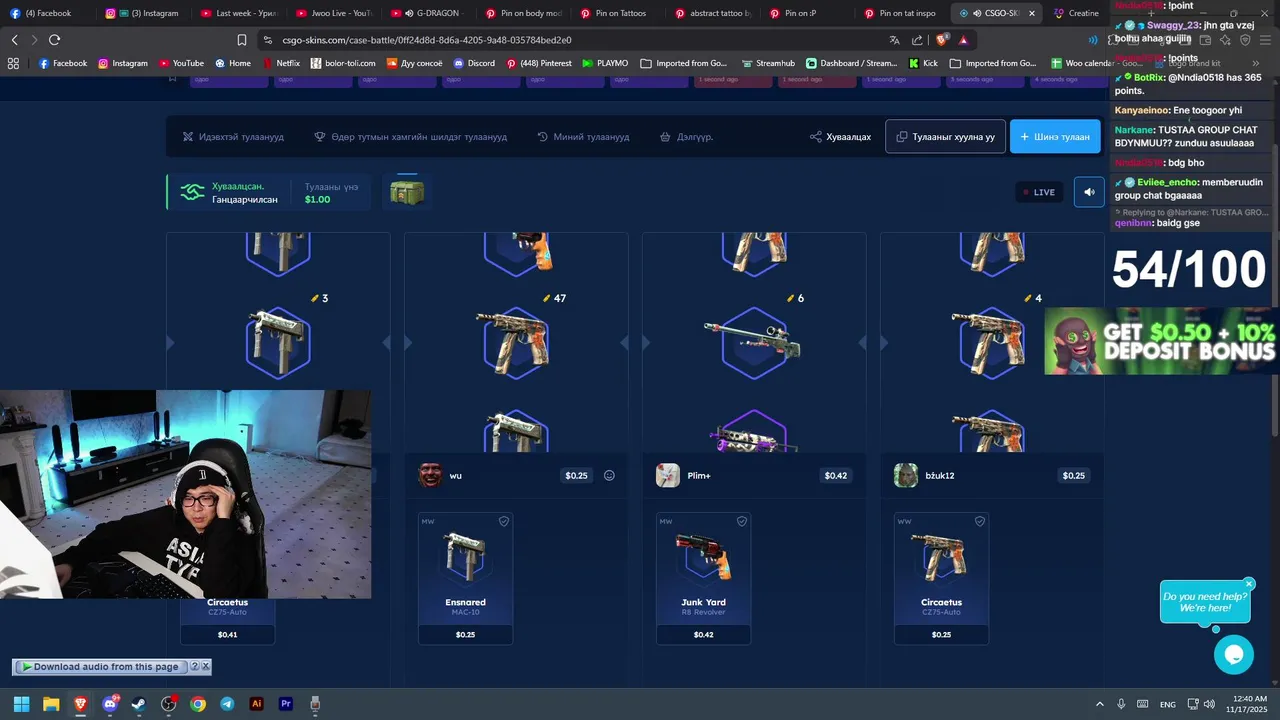Open the volume control in system tray
This screenshot has height=720, width=1280.
click(x=1209, y=704)
